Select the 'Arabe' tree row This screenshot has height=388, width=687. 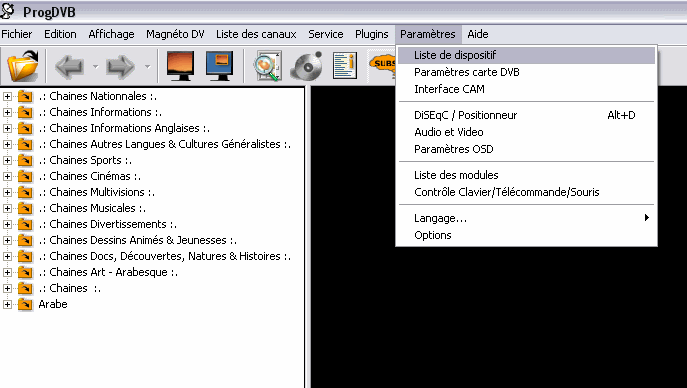(x=53, y=304)
